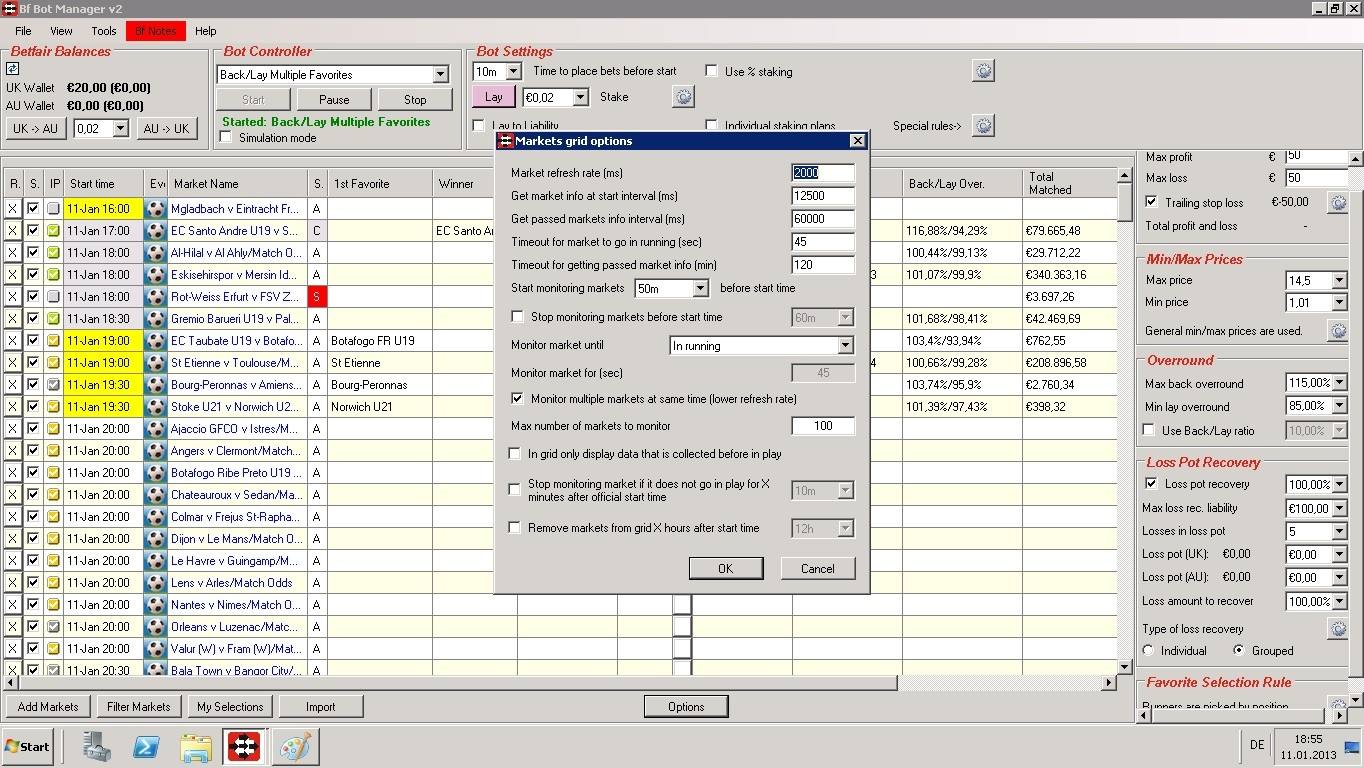Click the refresh balances icon under Betfair Balances
This screenshot has height=768, width=1364.
[x=12, y=69]
